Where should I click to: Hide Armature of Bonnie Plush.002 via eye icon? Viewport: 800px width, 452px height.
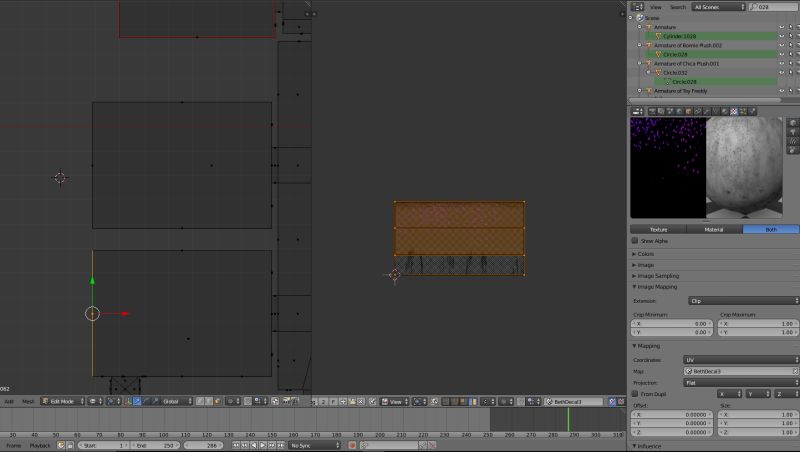click(x=782, y=45)
